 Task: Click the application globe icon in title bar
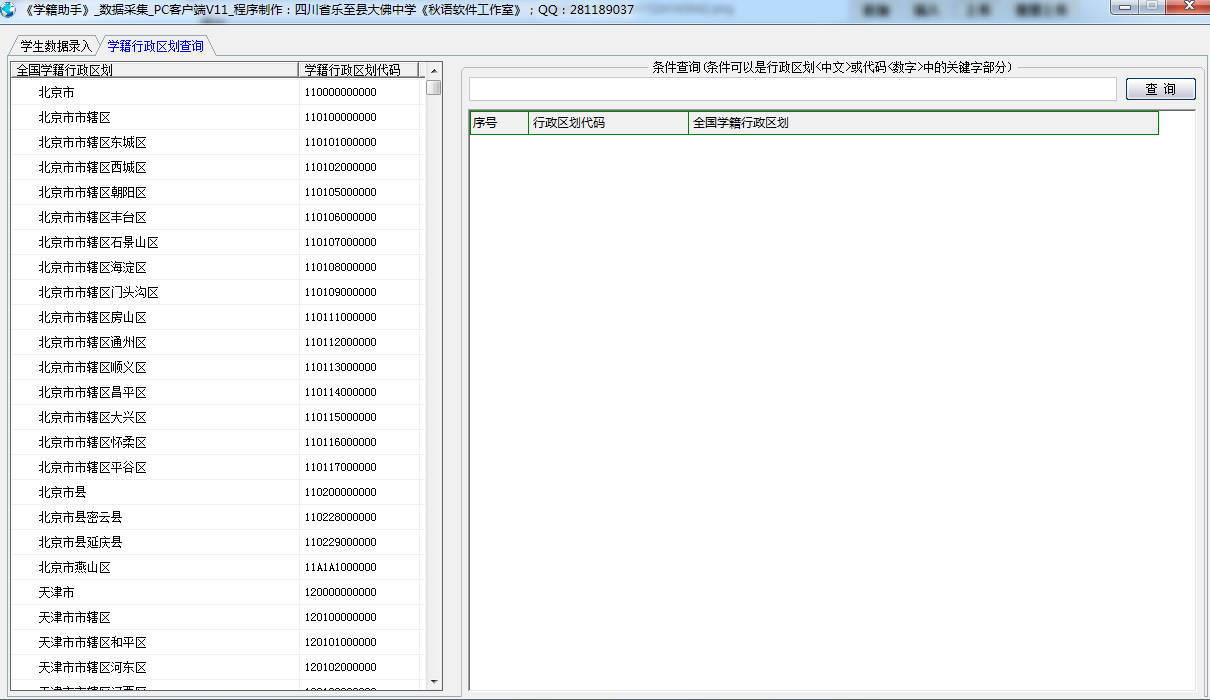8,9
